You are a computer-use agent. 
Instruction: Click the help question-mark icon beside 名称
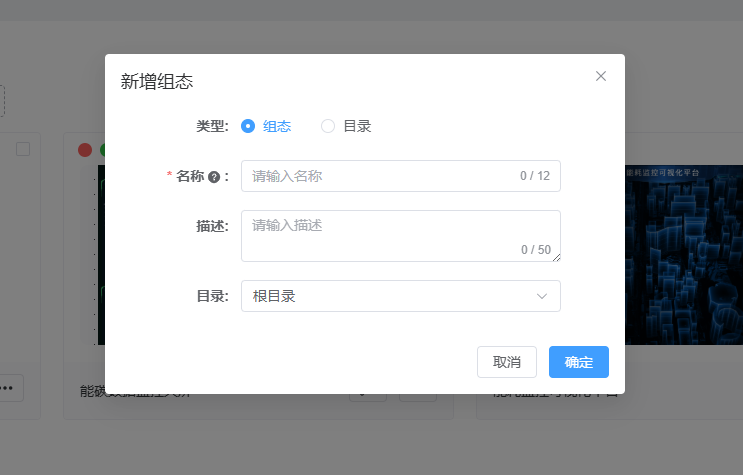tap(214, 177)
